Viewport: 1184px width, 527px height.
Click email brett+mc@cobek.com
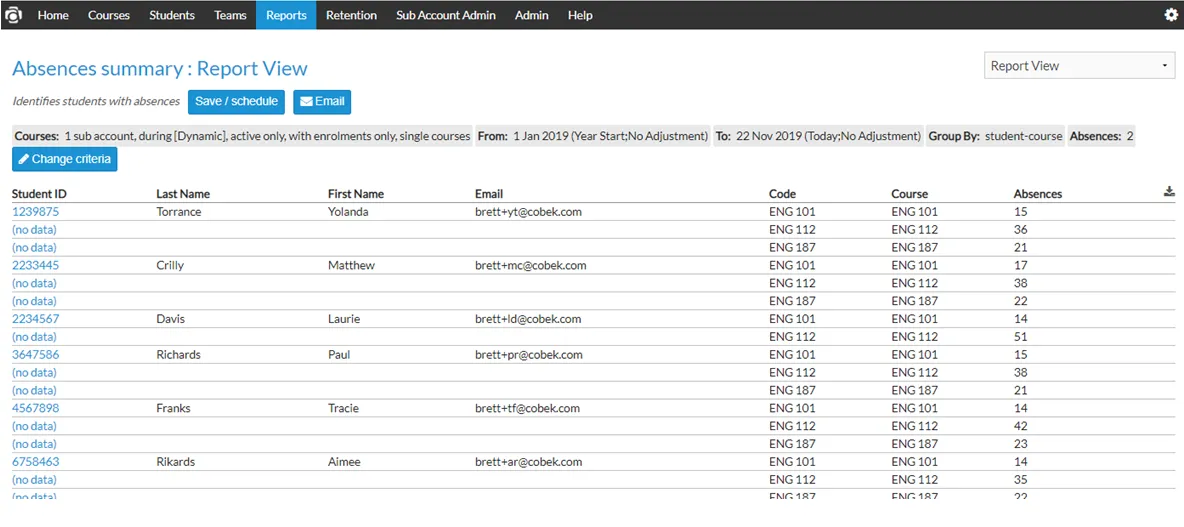click(x=531, y=266)
